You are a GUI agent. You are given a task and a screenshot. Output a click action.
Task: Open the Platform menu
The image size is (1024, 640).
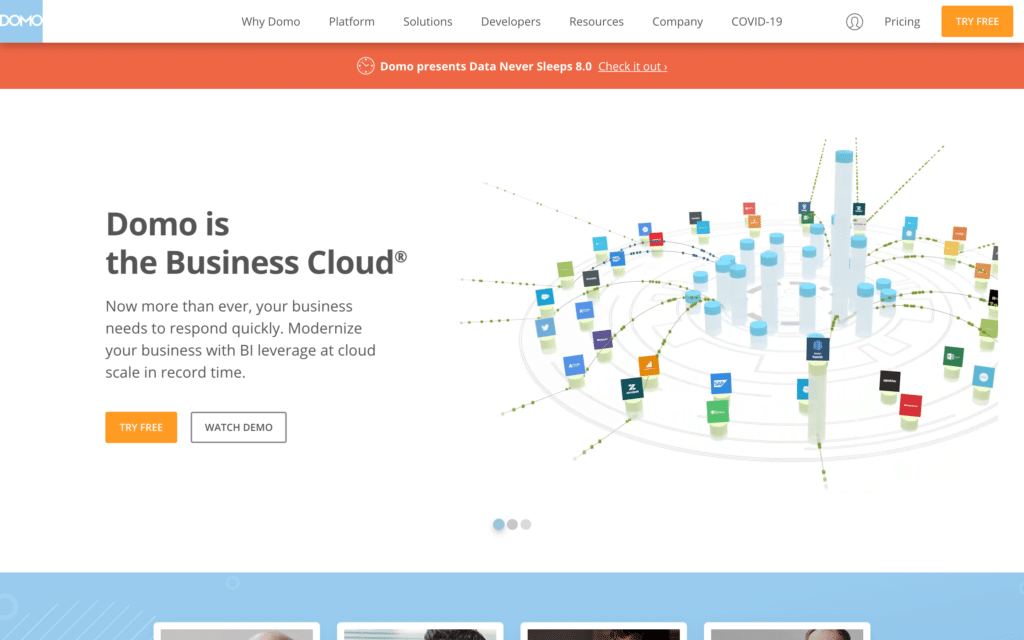click(x=352, y=22)
